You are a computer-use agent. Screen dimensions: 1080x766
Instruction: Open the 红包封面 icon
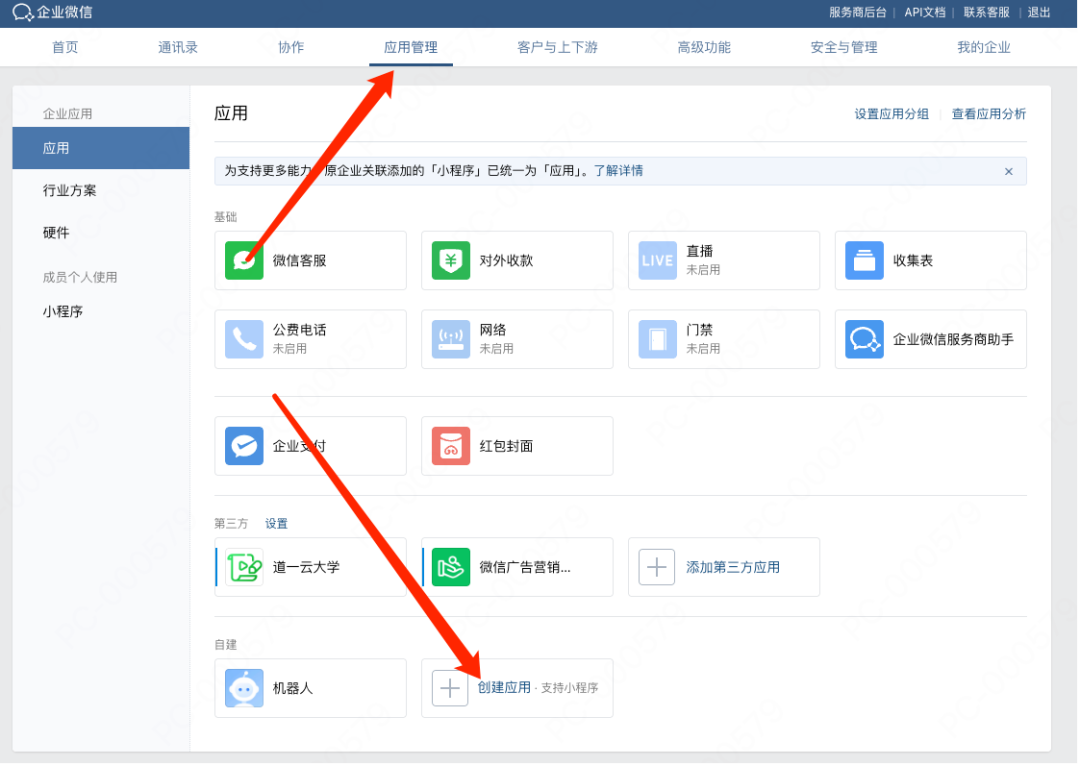pos(450,446)
